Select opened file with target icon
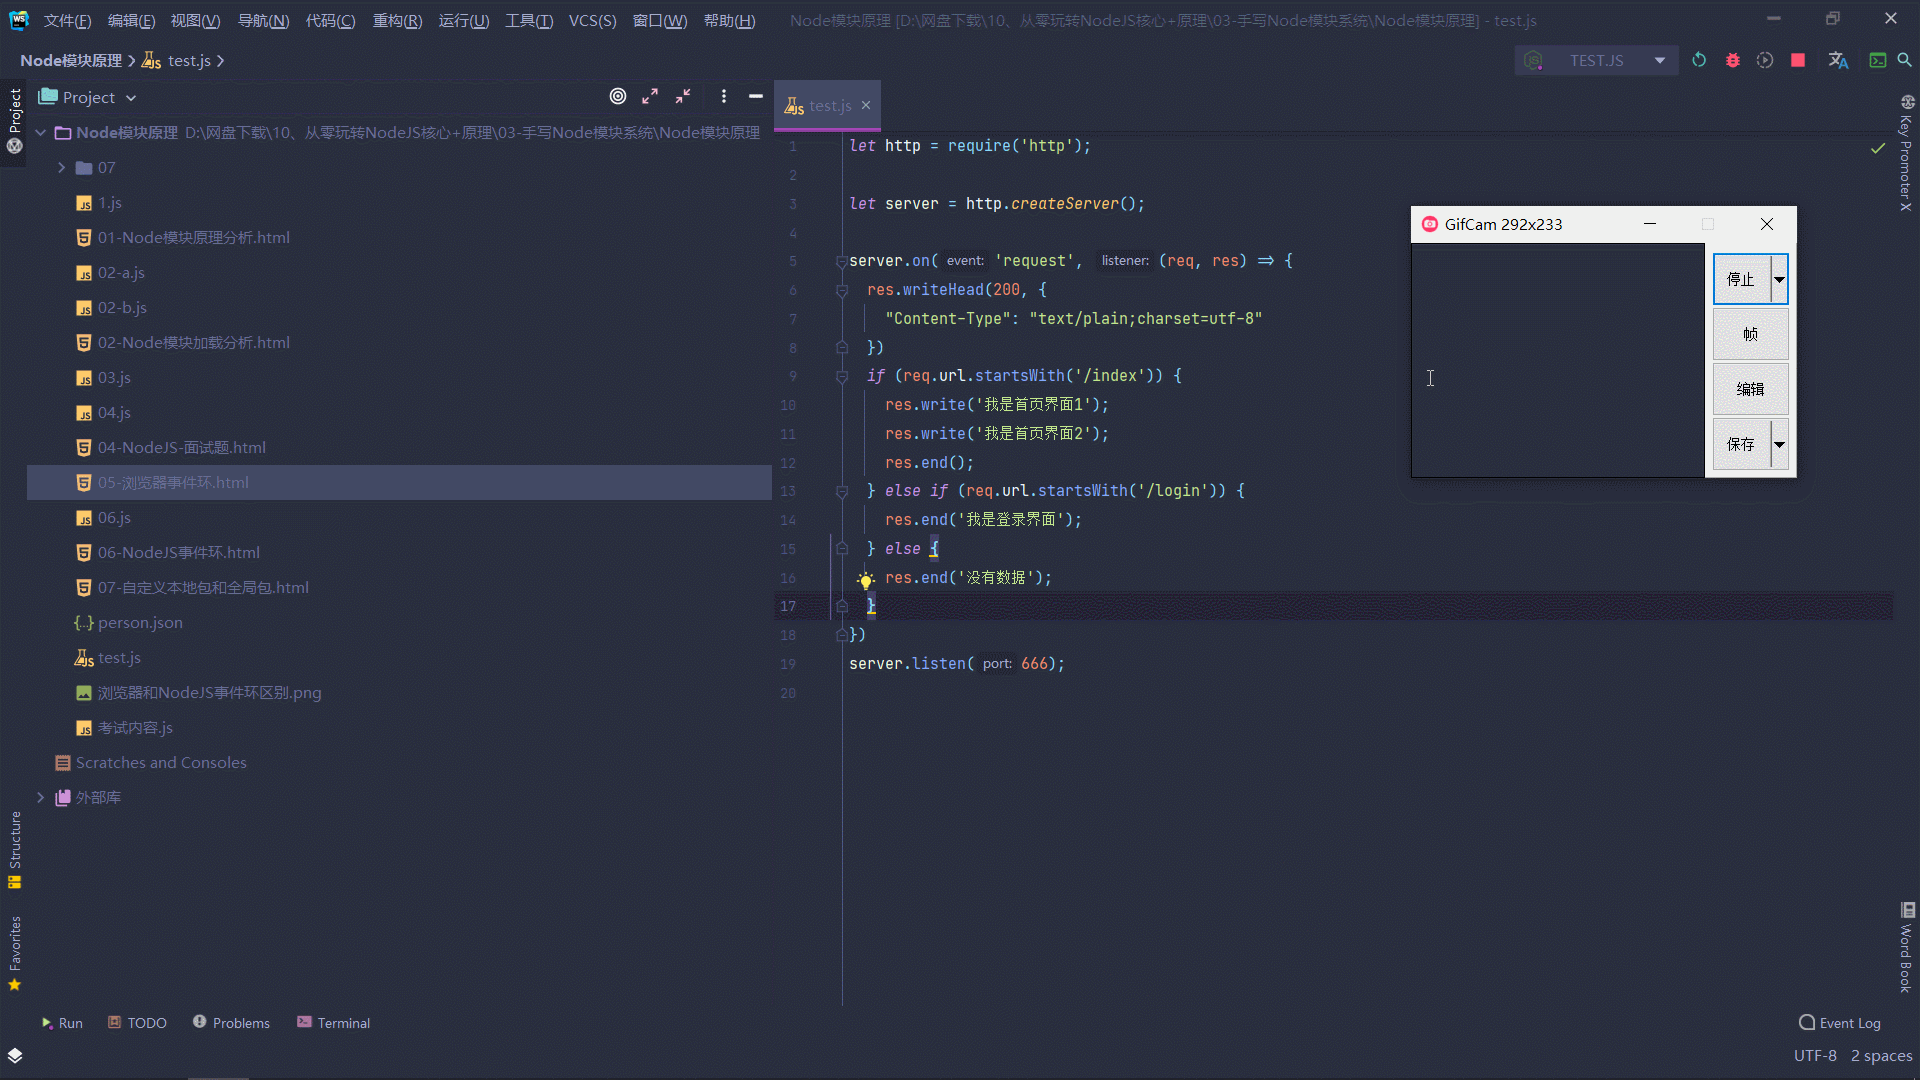1920x1080 pixels. point(618,96)
